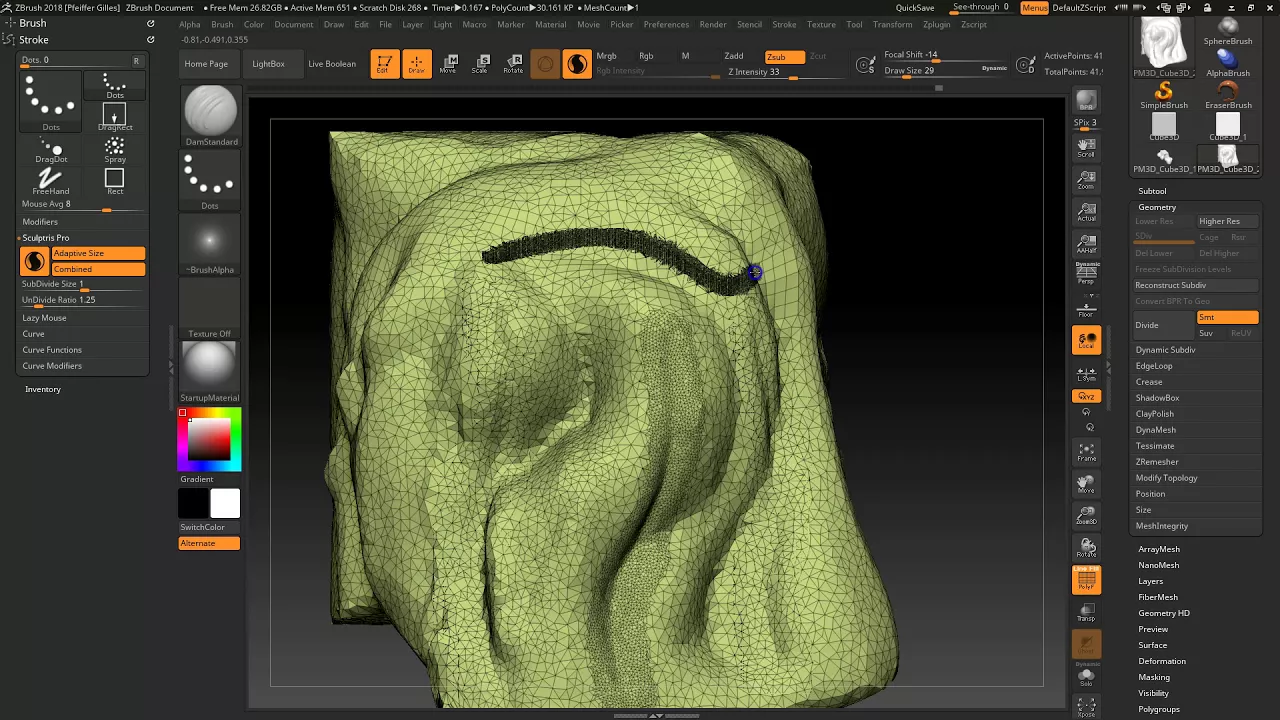Open the Stencil menu
The image size is (1280, 720).
[749, 24]
